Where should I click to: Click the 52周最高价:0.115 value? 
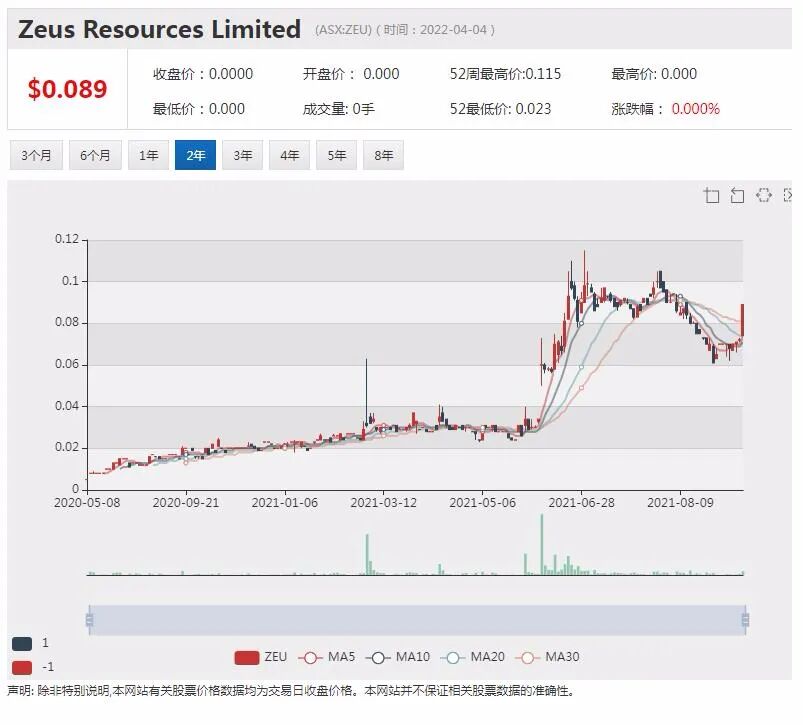(x=505, y=74)
